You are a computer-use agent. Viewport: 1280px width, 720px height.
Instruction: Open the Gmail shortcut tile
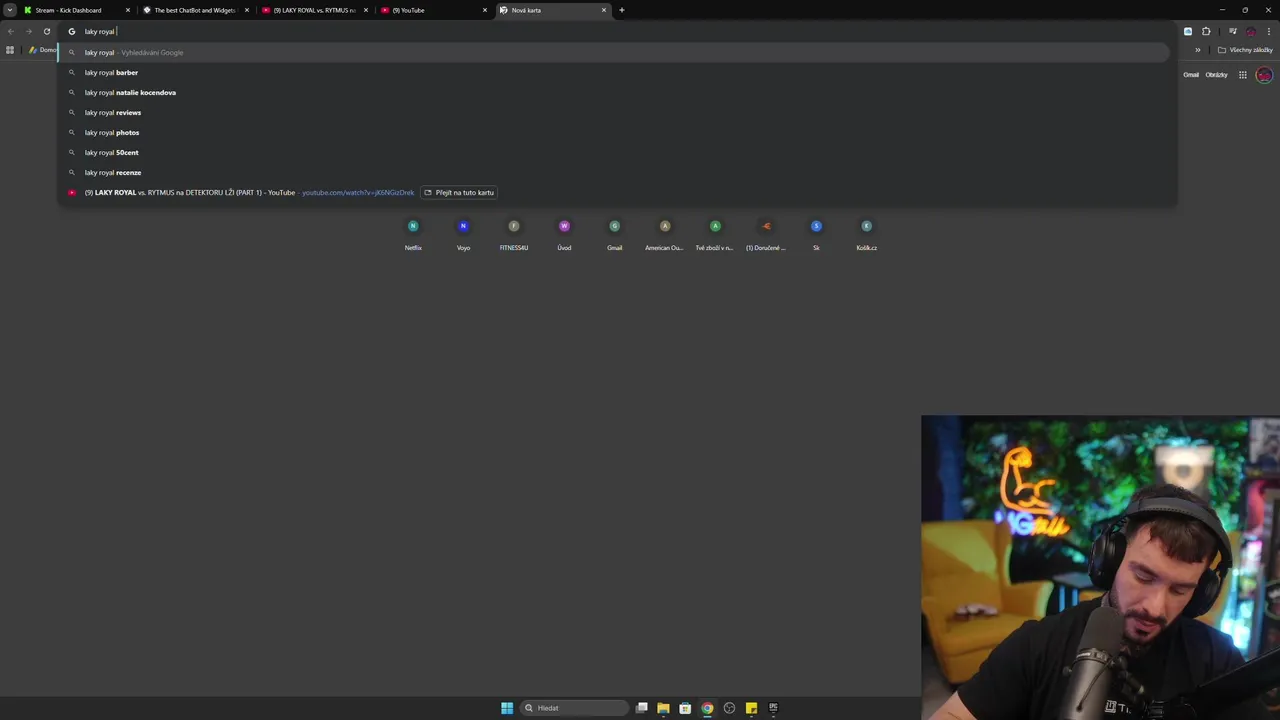(615, 234)
